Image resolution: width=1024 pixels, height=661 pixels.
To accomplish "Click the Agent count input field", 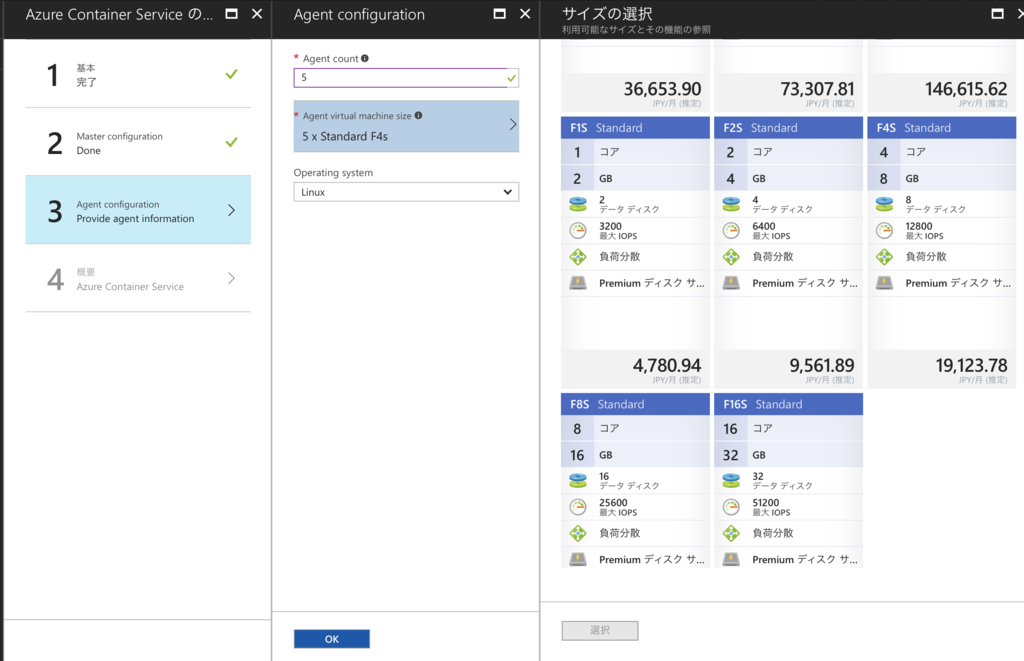I will (x=400, y=78).
